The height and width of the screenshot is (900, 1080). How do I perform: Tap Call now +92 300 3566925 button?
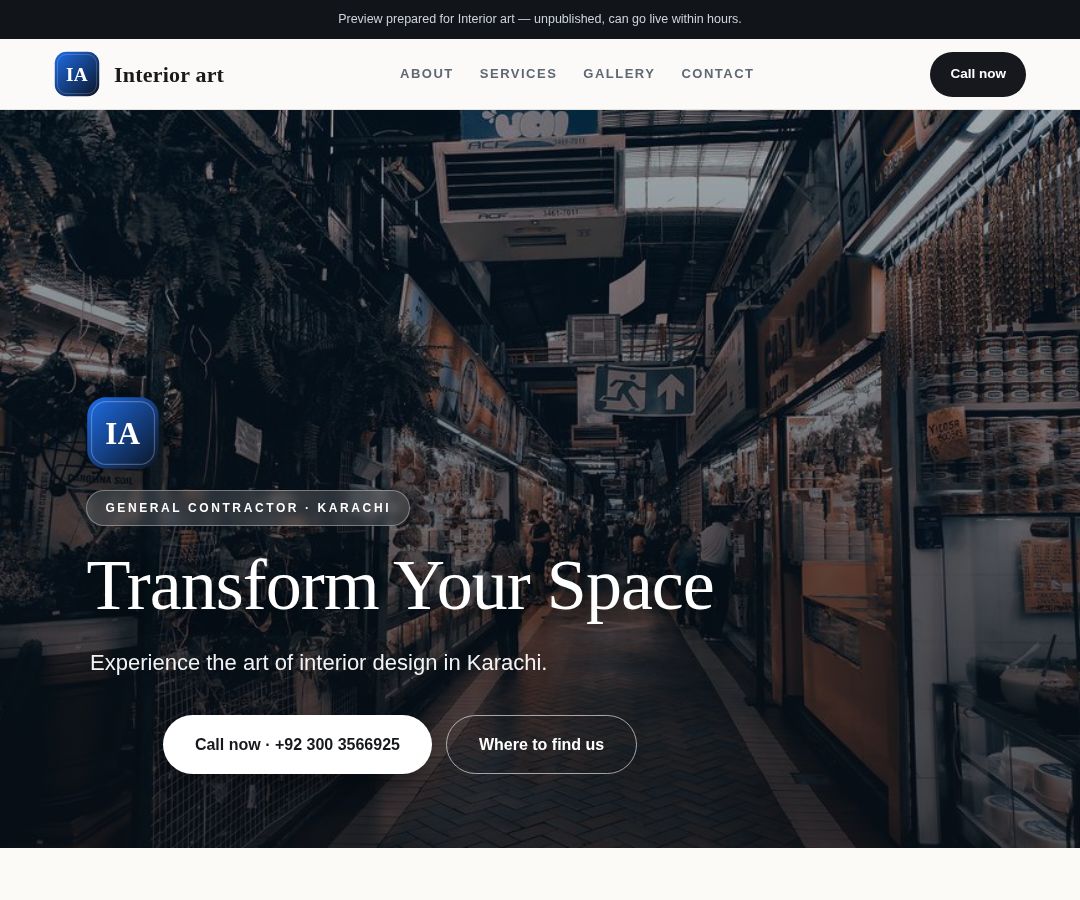[297, 744]
